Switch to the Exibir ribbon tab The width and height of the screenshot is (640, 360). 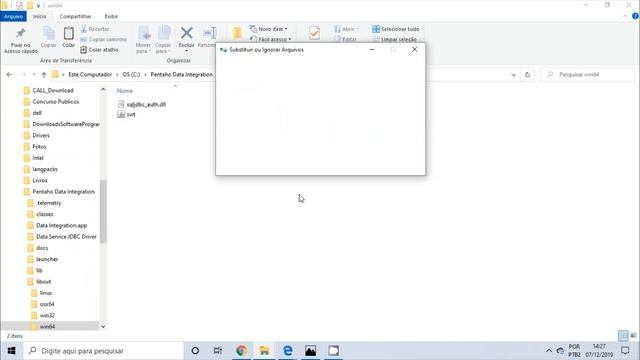111,16
